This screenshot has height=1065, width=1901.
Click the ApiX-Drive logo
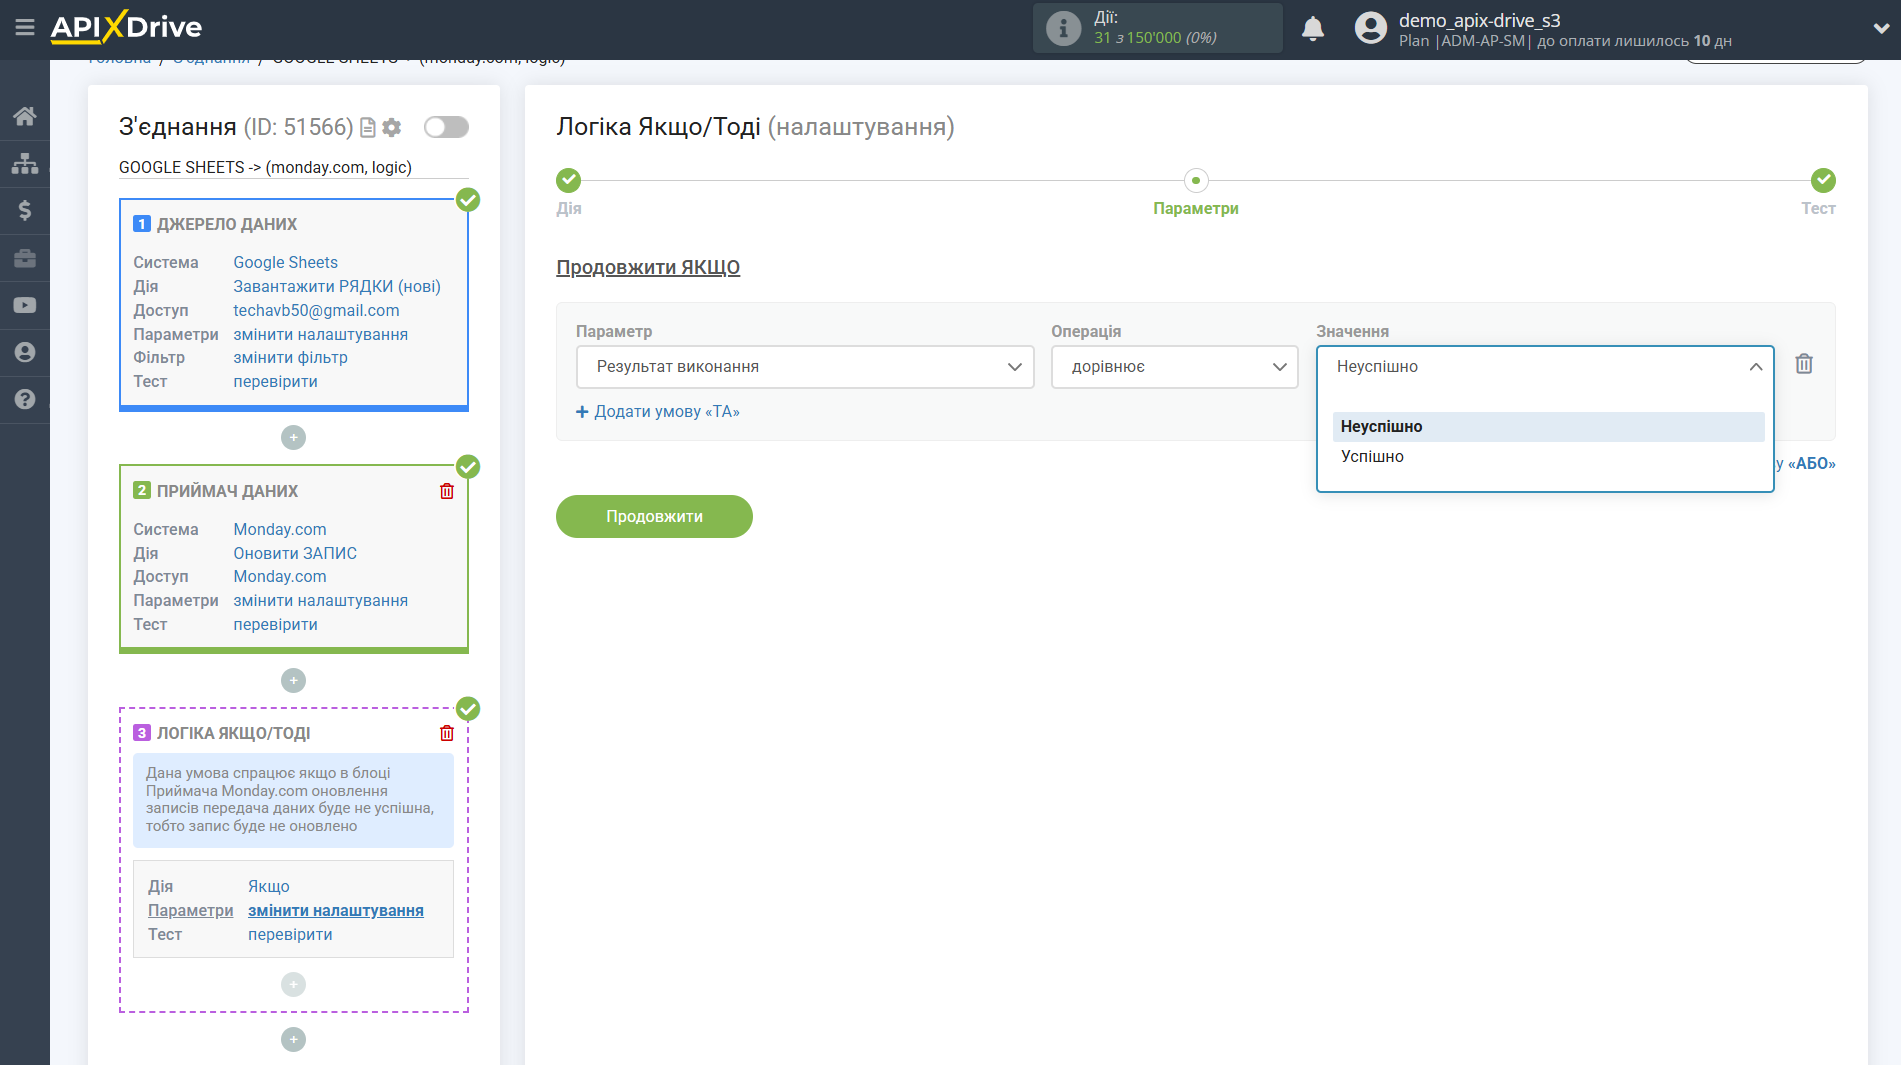coord(126,27)
